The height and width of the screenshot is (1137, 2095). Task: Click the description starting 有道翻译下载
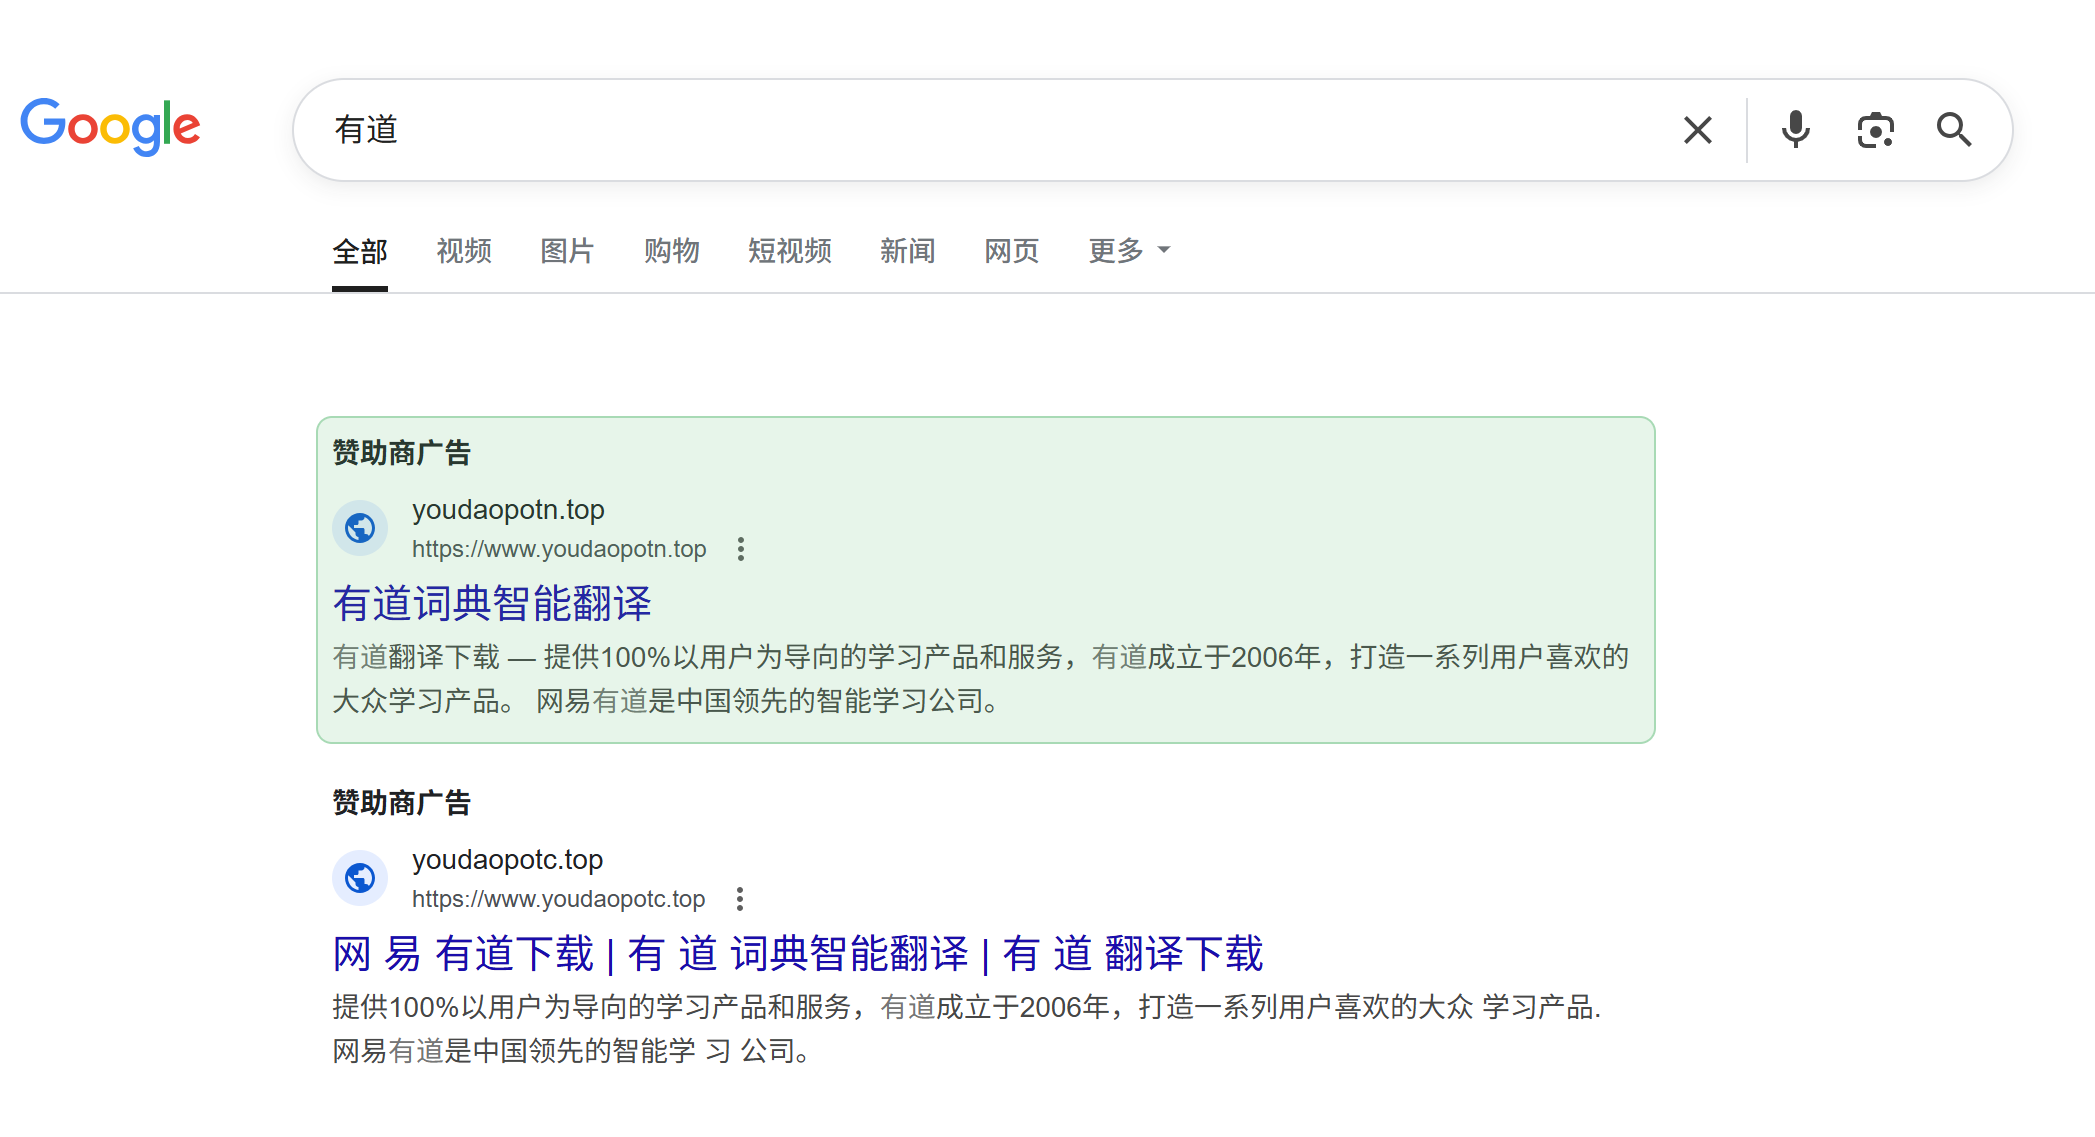pyautogui.click(x=981, y=679)
